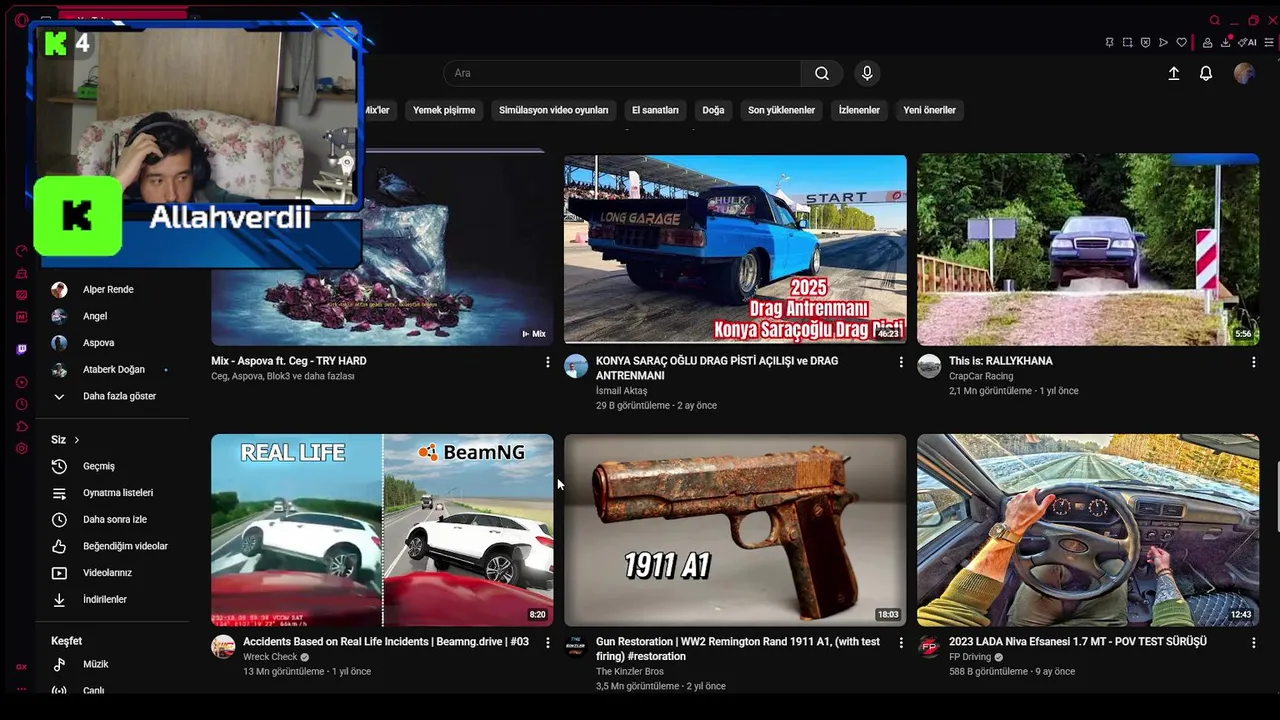Select 'Simülasyon video oyunları' filter chip
The width and height of the screenshot is (1280, 720).
click(x=553, y=110)
